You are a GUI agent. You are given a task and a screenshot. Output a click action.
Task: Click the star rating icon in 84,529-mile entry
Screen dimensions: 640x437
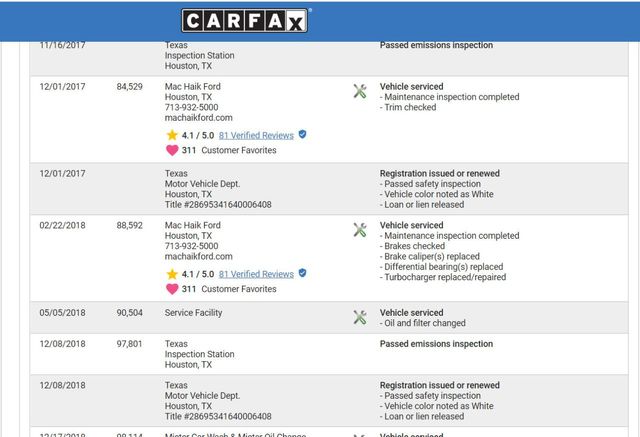point(172,134)
